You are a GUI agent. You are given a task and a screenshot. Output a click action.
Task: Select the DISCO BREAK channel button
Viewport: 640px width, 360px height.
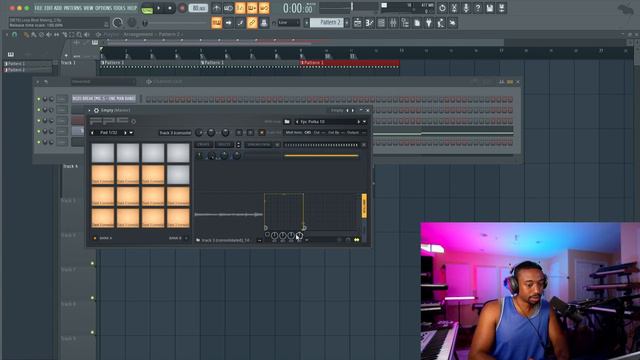click(x=104, y=99)
